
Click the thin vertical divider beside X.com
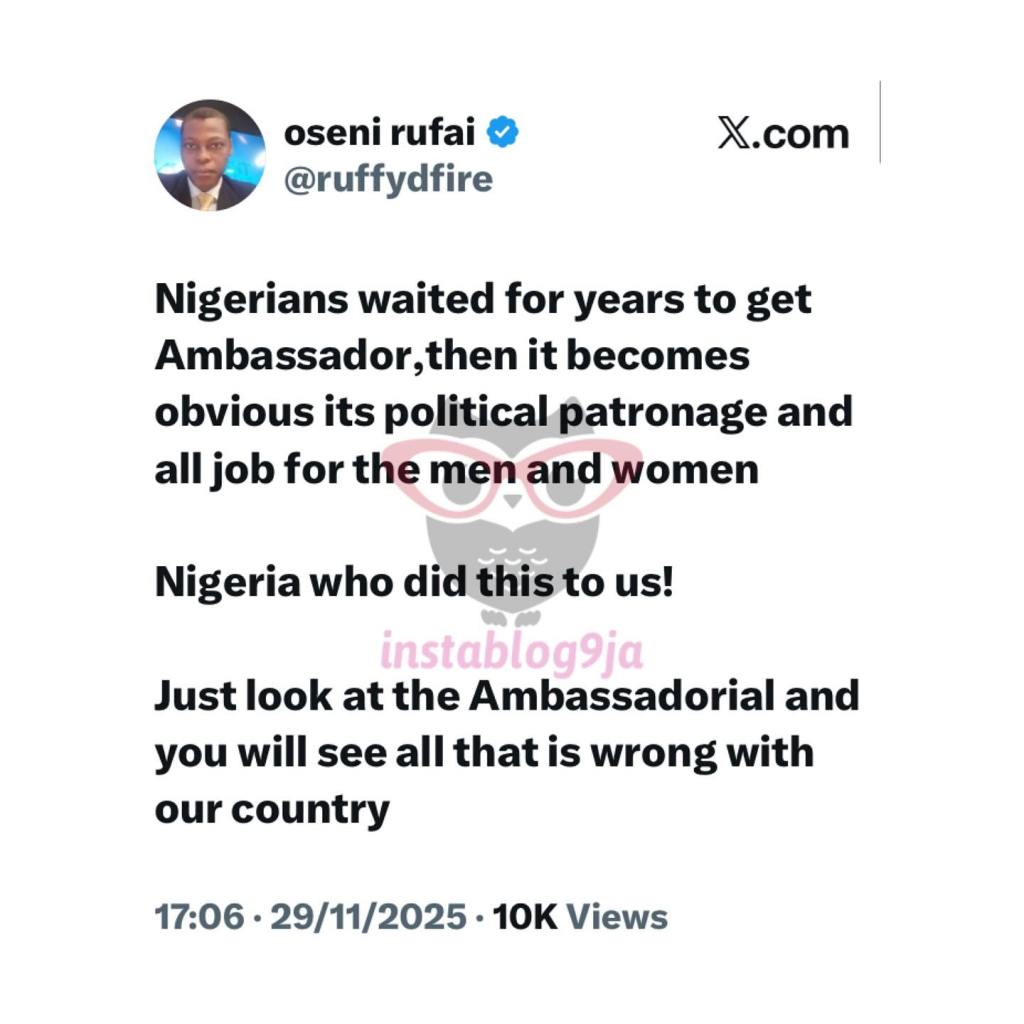tap(880, 122)
